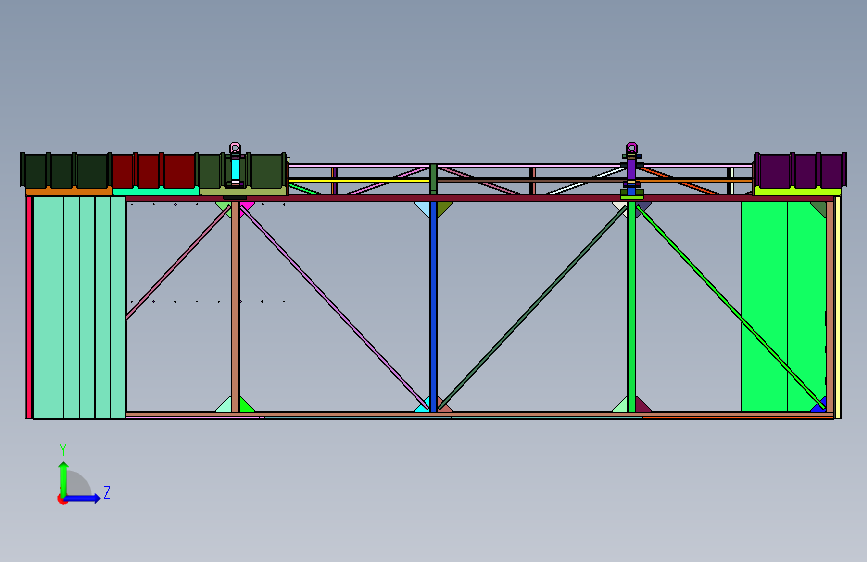
Task: Select the dark green diagonal brace
Action: point(534,307)
